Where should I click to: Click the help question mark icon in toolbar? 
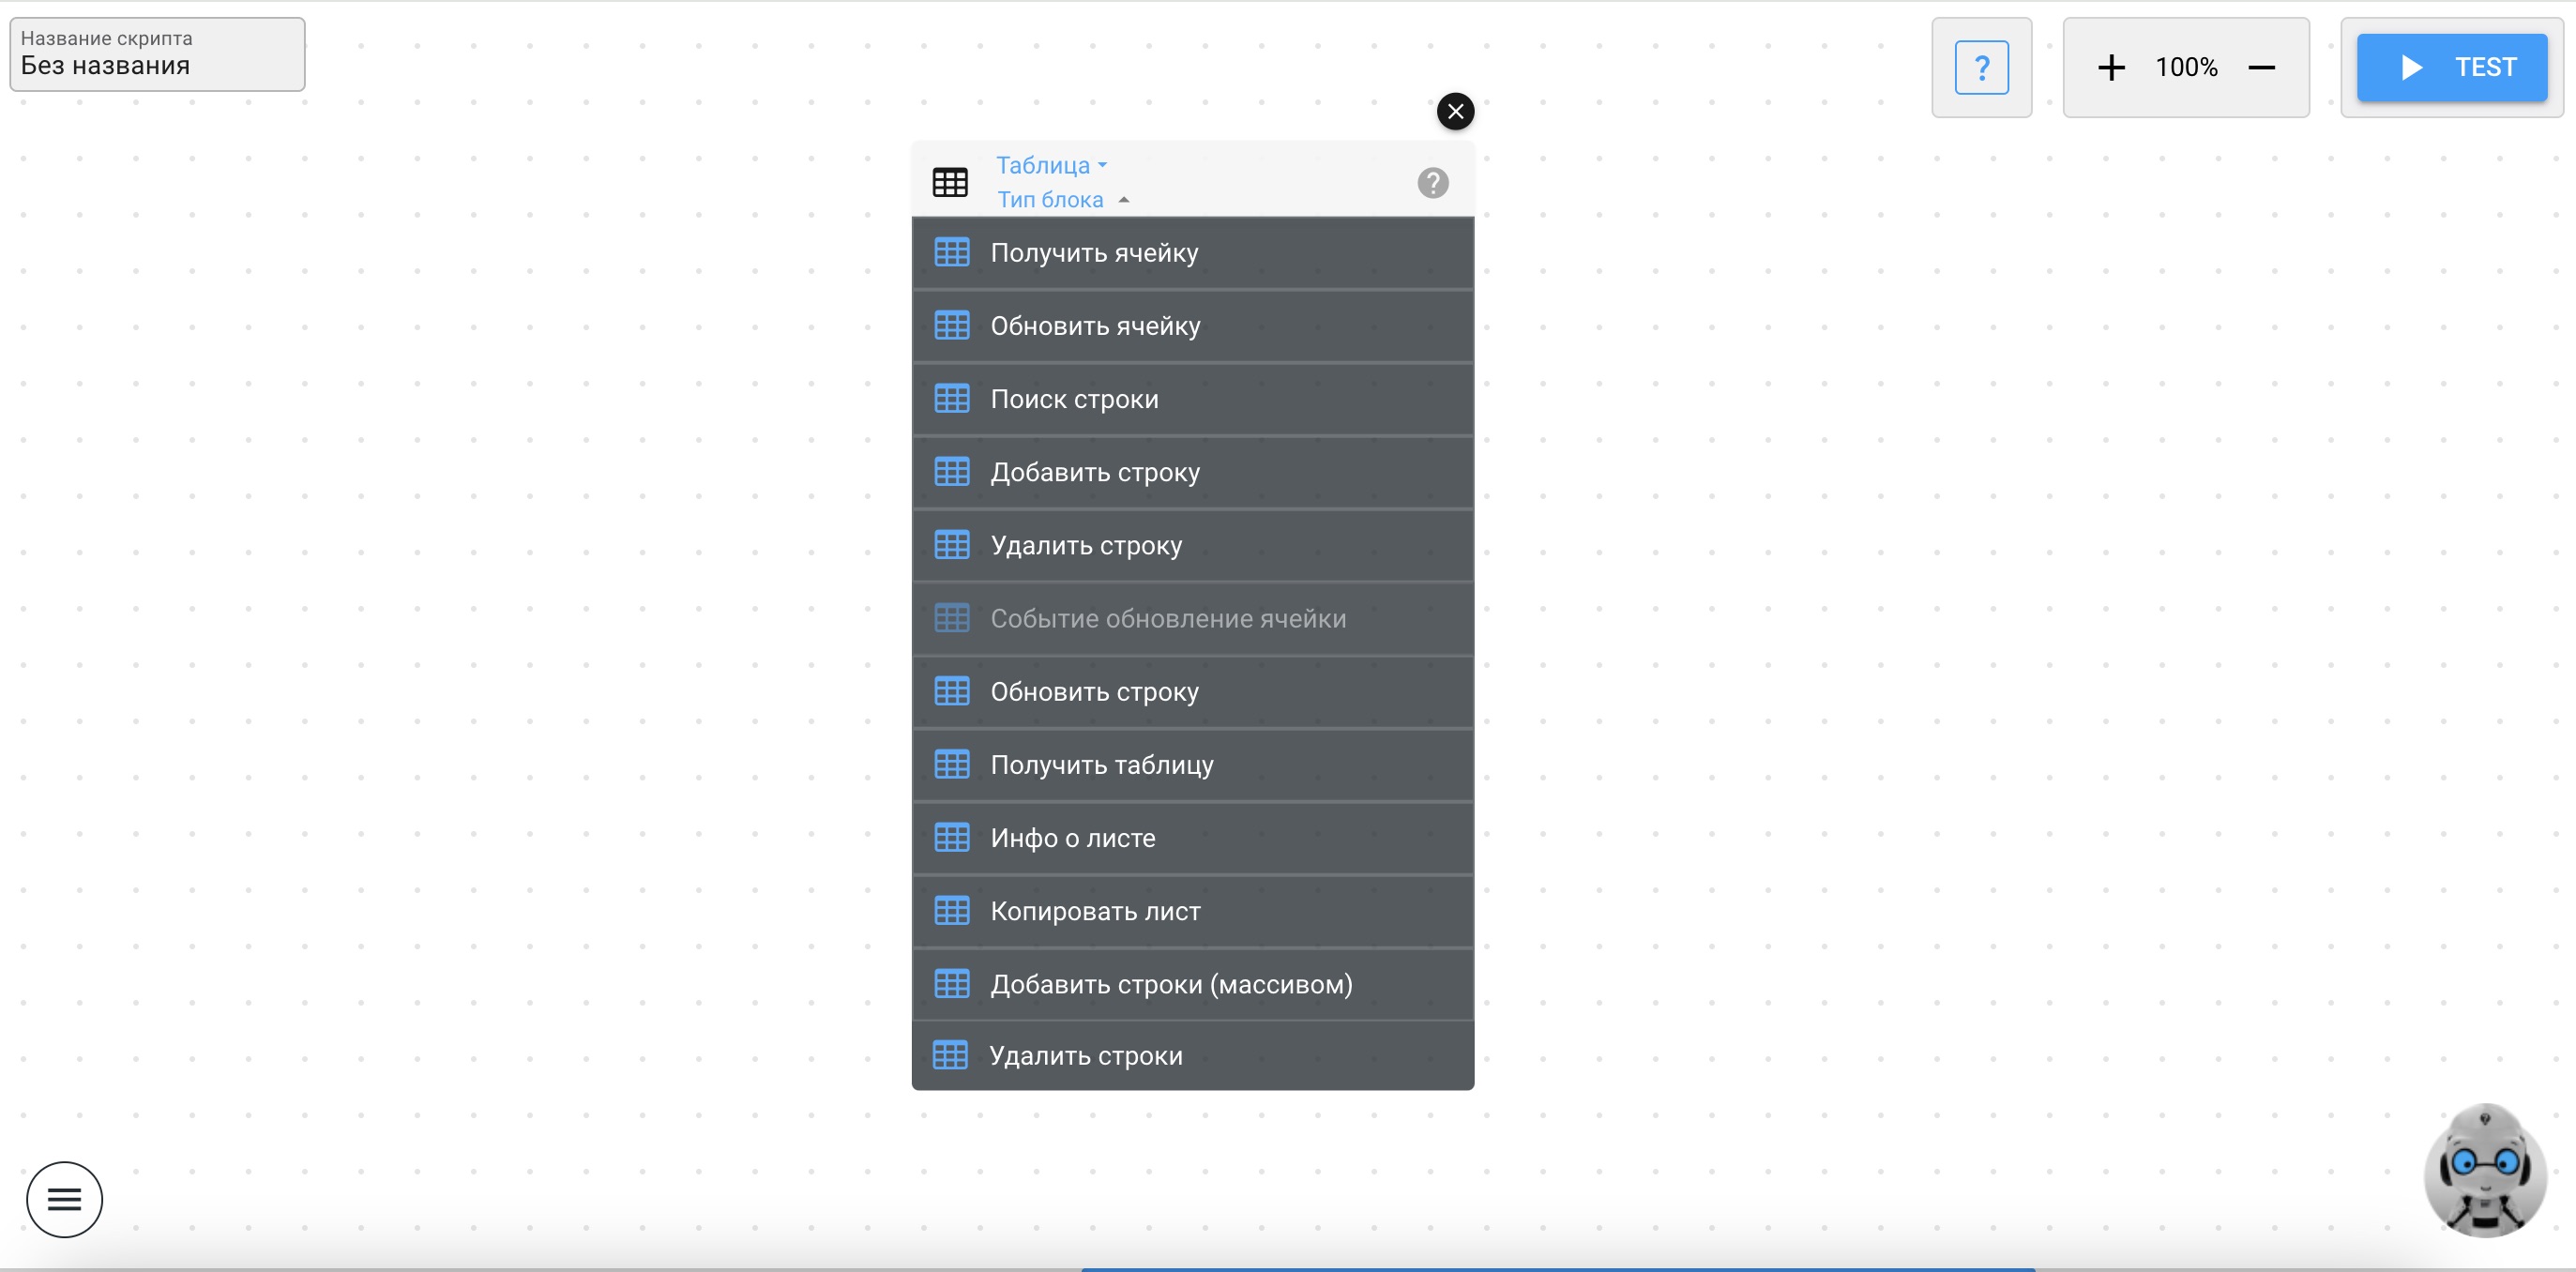[x=1981, y=67]
